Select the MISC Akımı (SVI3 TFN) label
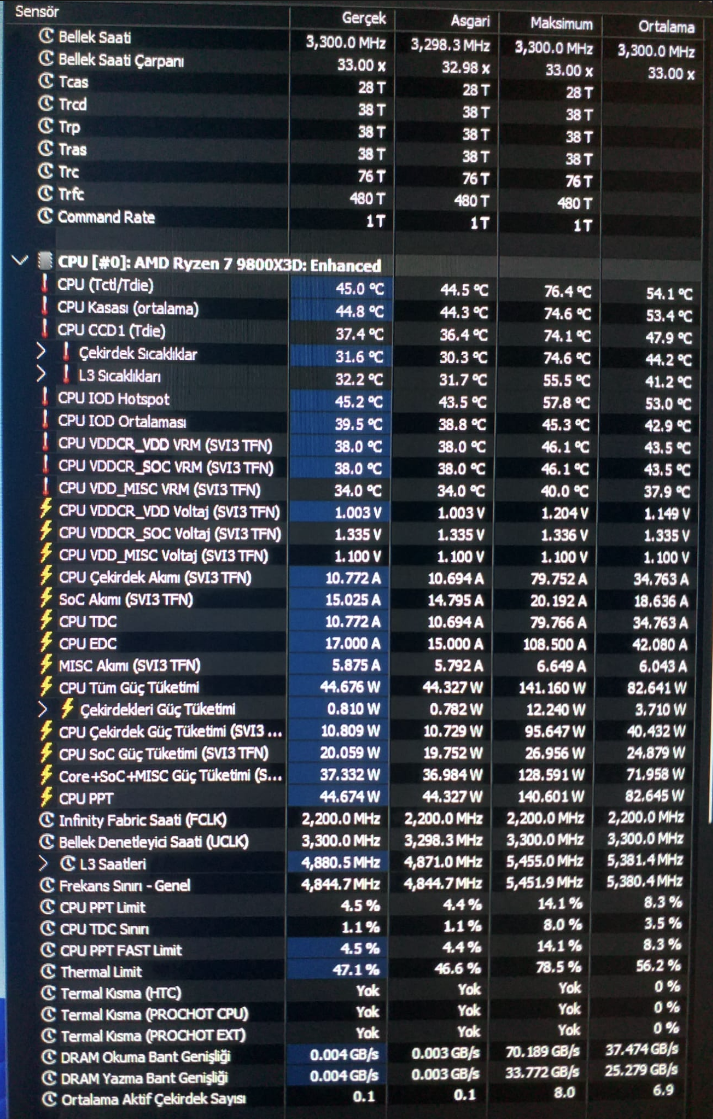Image resolution: width=713 pixels, height=1119 pixels. pos(129,666)
